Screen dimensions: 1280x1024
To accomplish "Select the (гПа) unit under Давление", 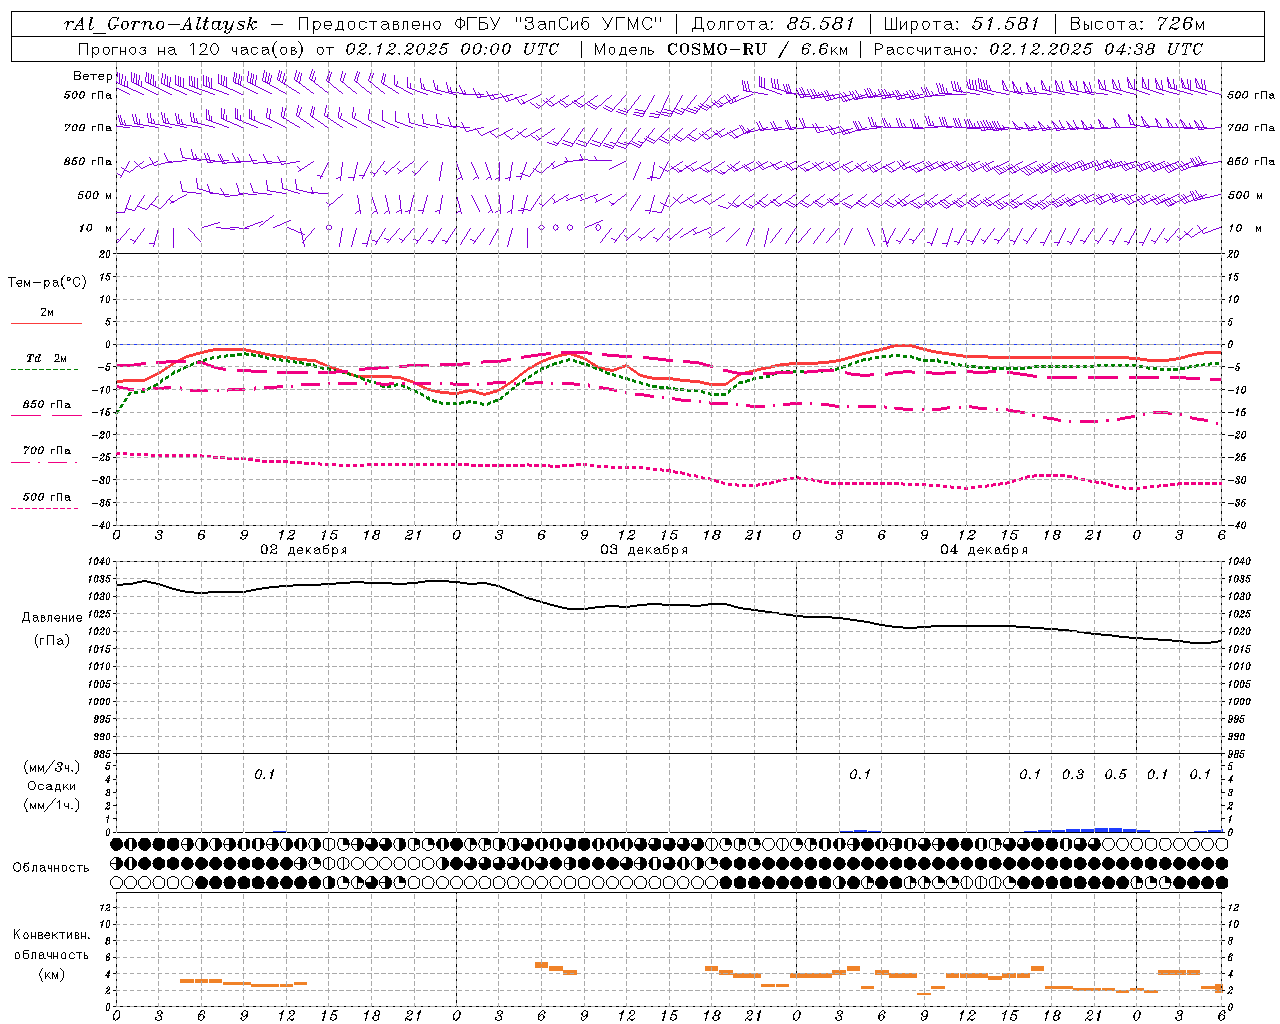I will tap(52, 641).
